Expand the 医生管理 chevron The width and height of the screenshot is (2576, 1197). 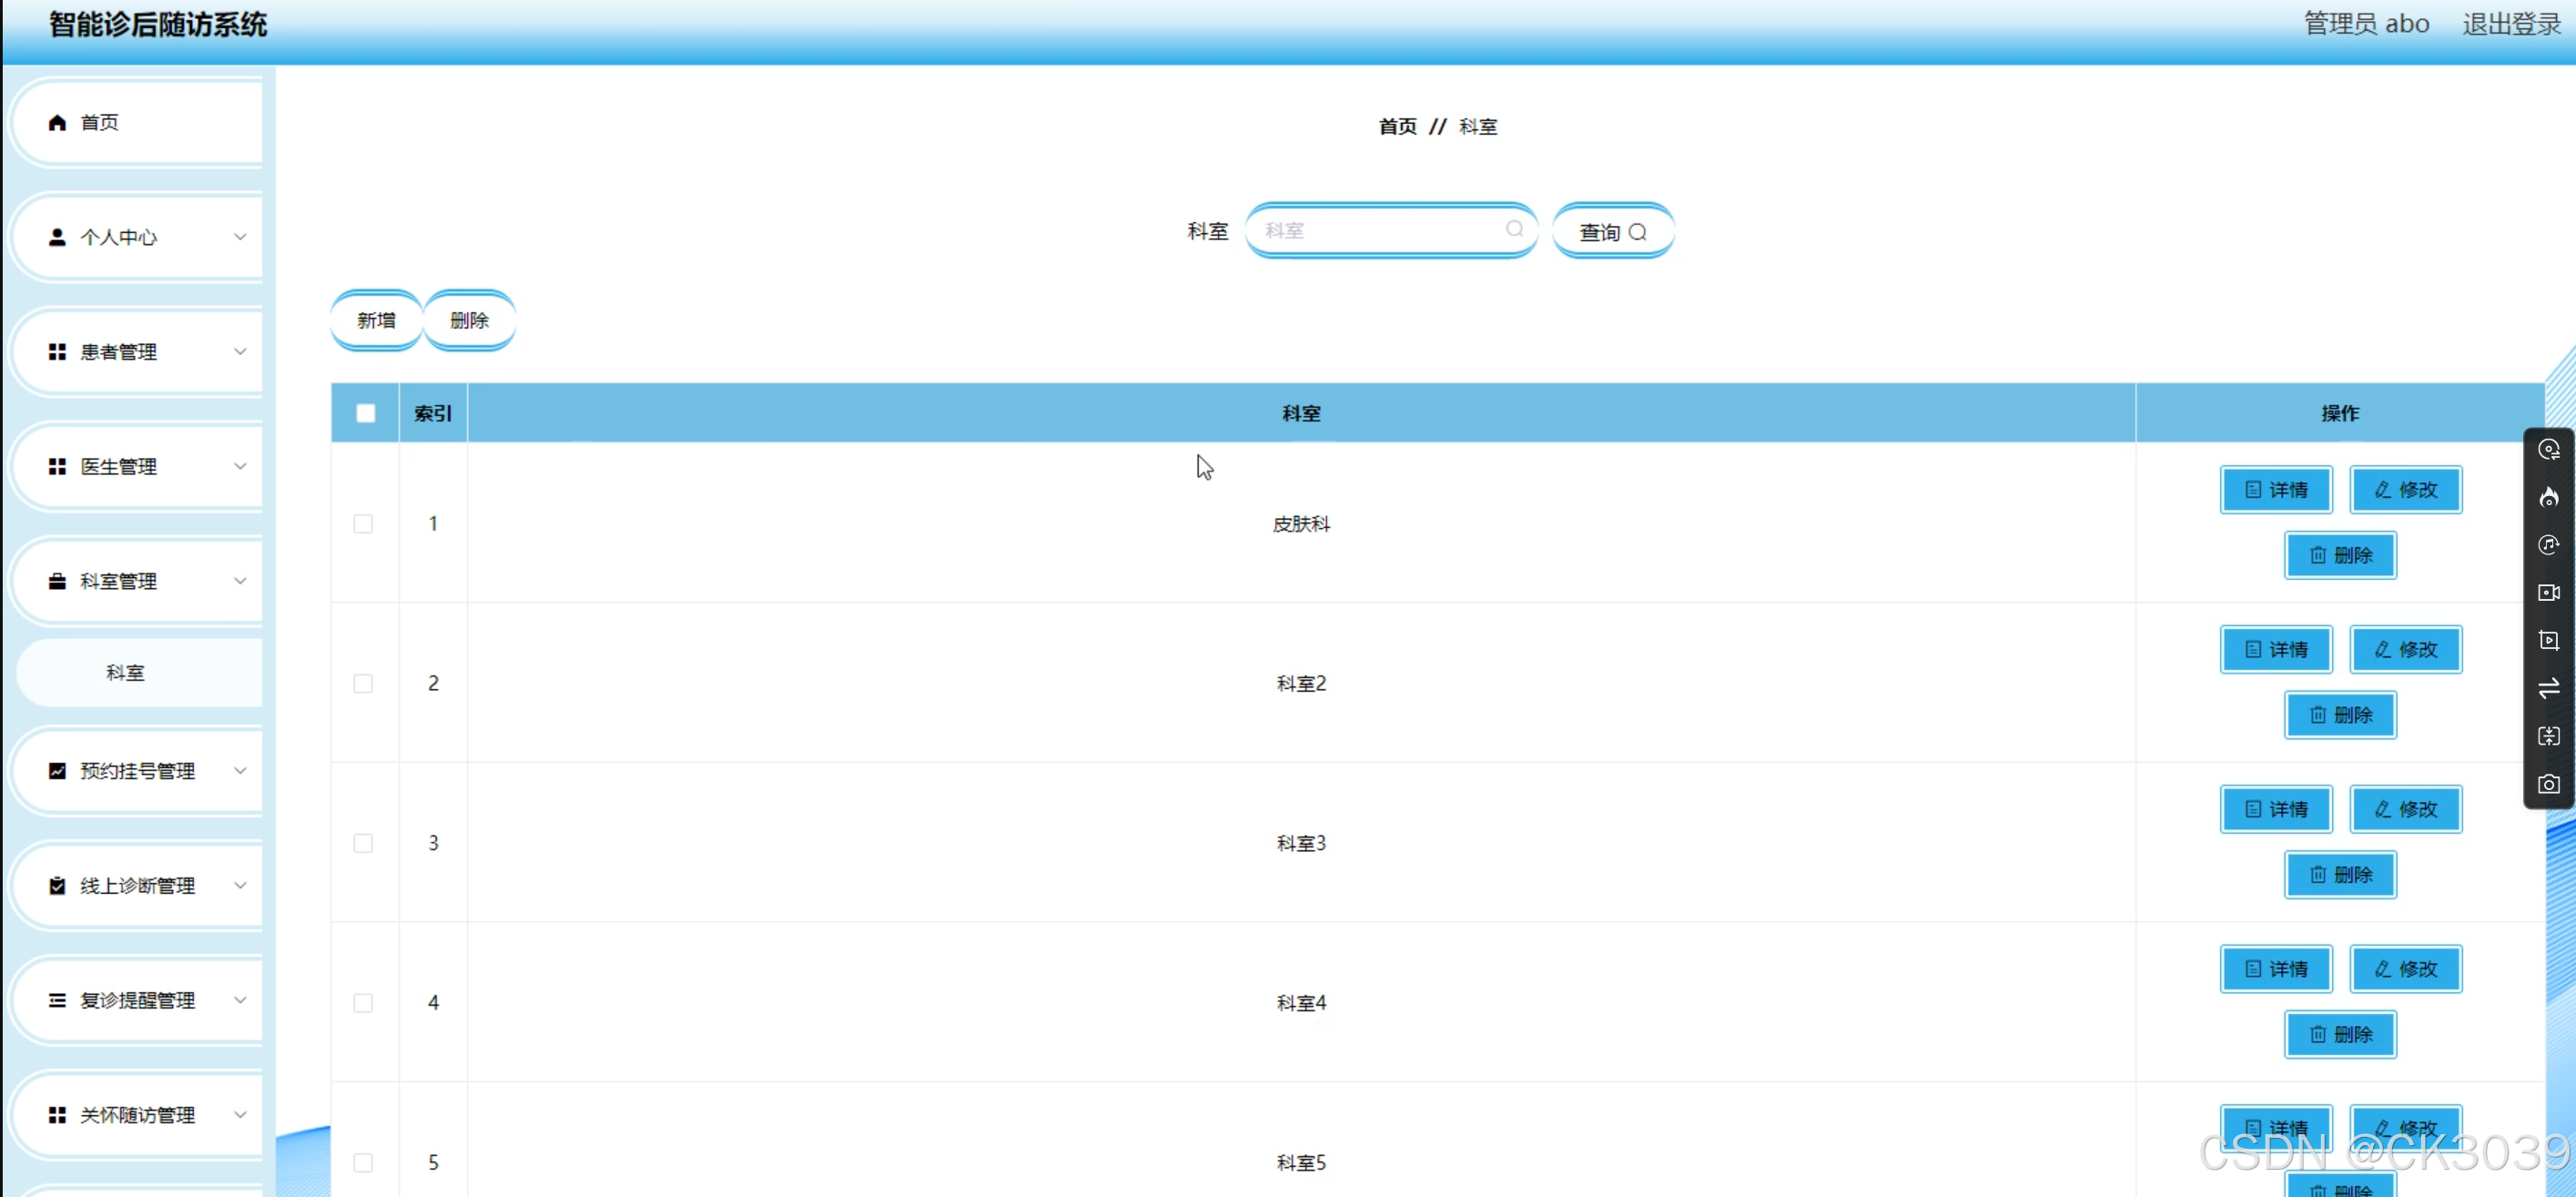240,466
